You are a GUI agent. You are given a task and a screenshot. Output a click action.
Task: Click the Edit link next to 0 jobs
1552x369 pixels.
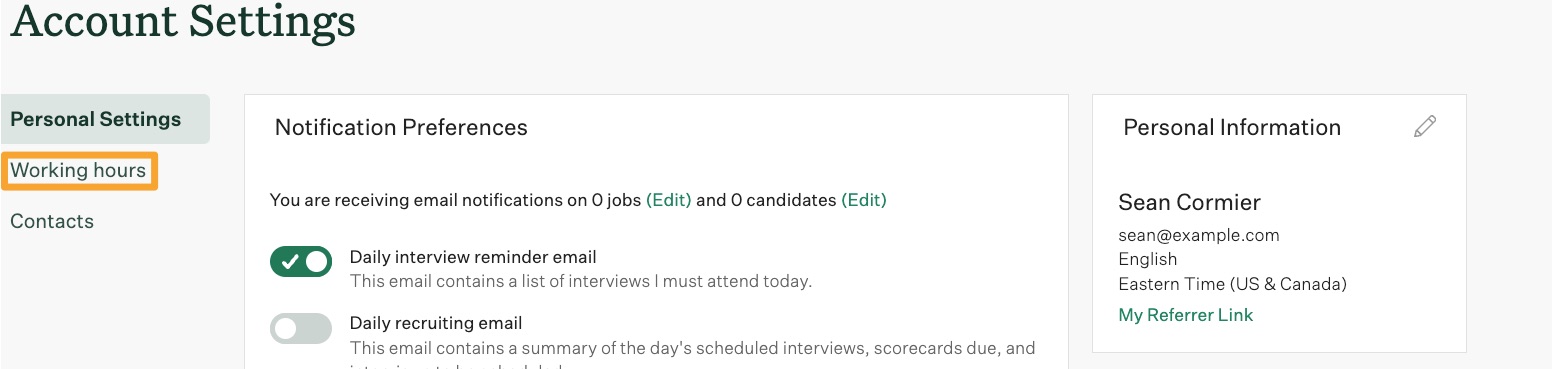tap(669, 200)
